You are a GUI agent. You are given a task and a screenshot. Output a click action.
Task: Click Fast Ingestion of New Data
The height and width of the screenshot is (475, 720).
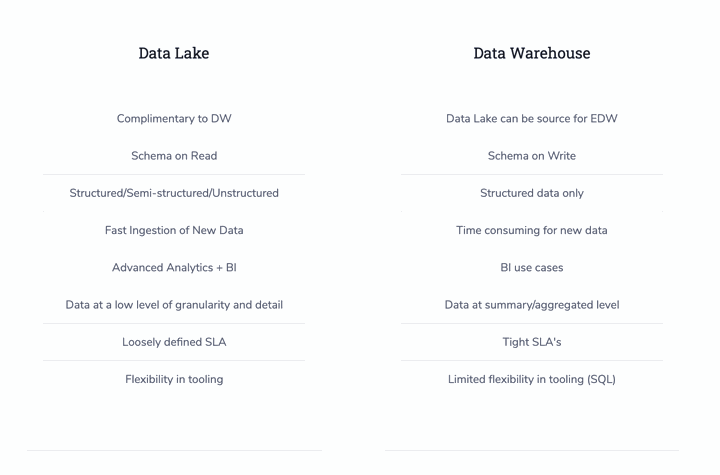click(x=174, y=230)
